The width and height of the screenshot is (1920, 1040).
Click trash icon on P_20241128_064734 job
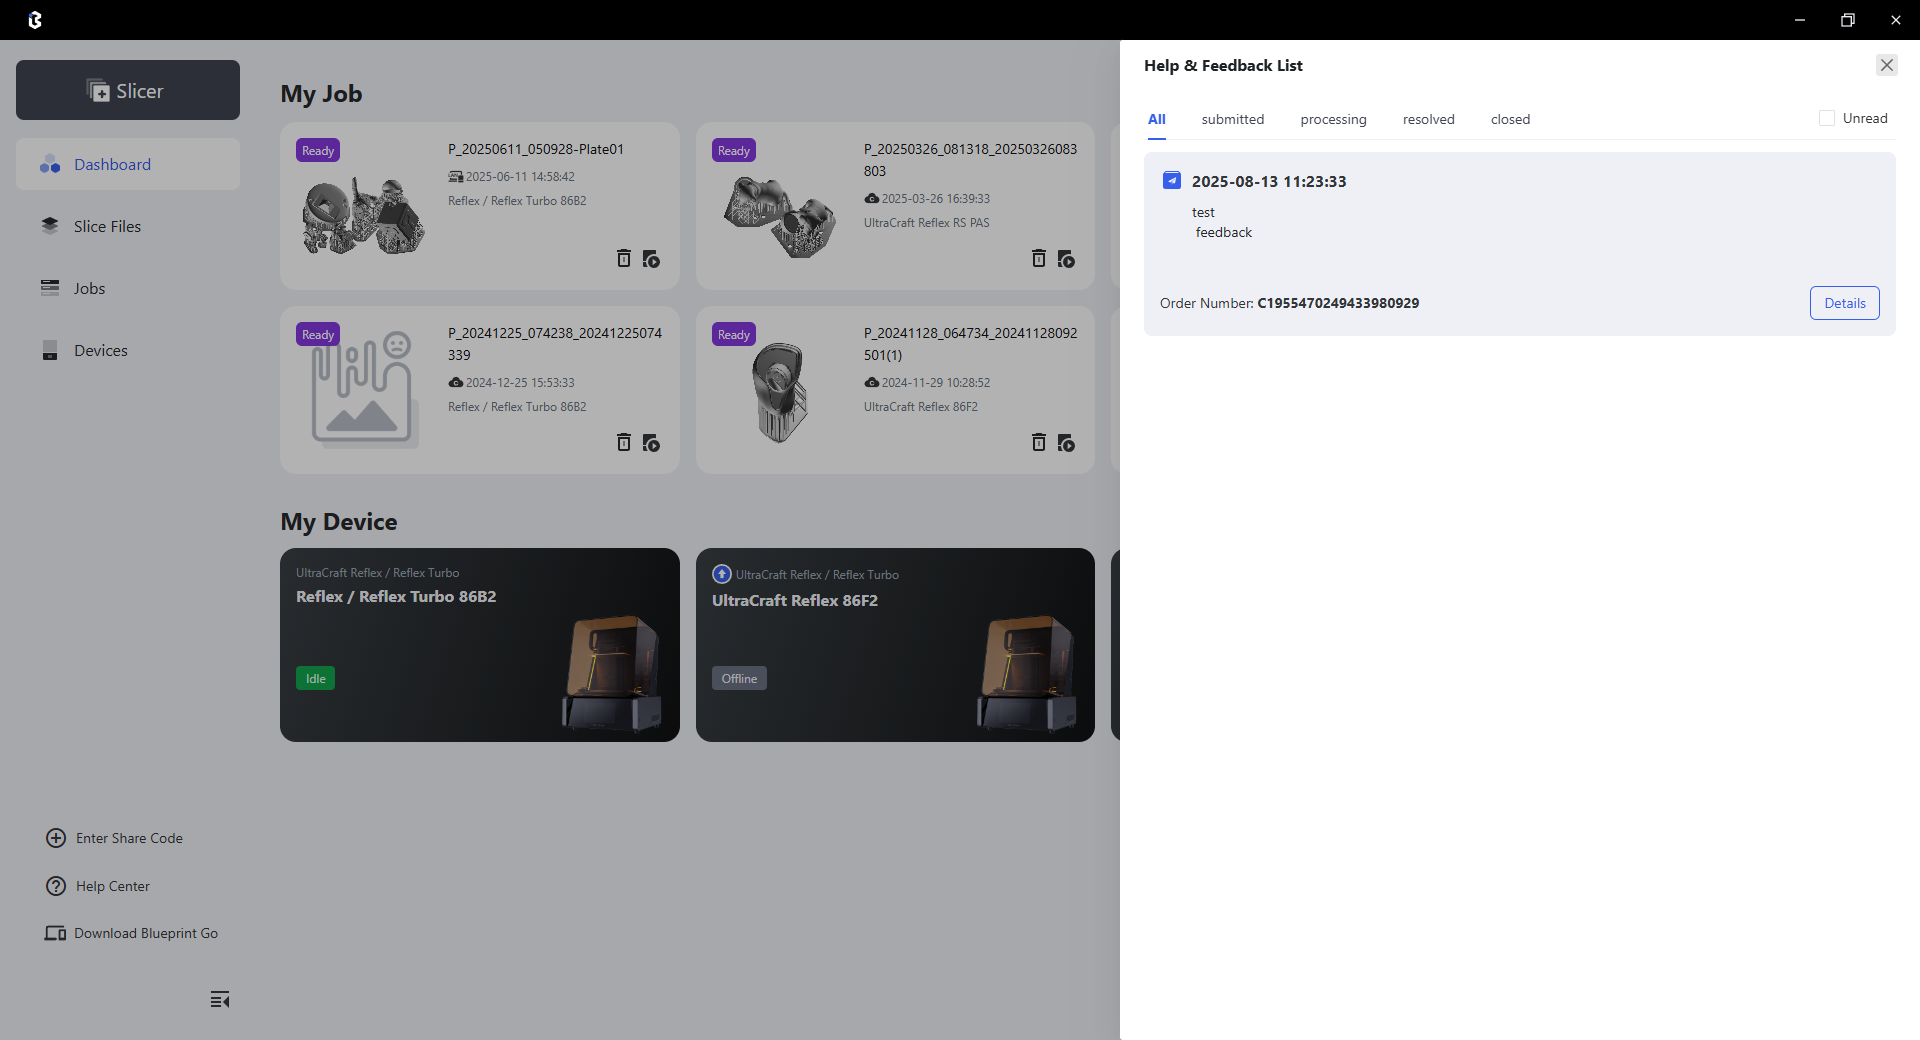pos(1039,442)
